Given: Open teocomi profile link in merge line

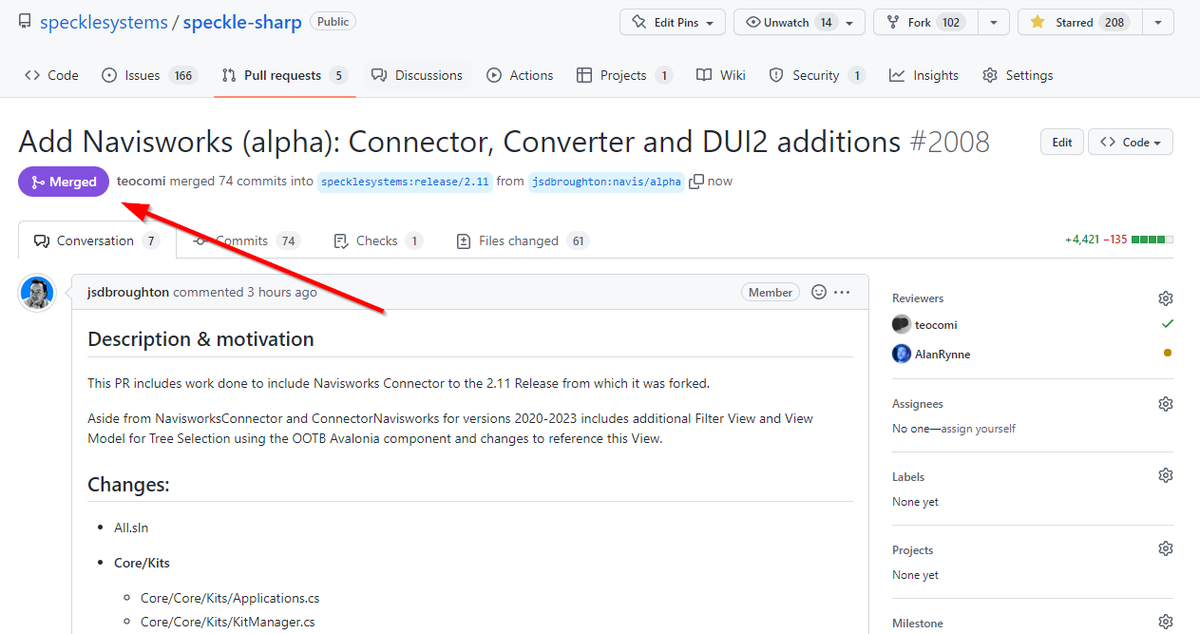Looking at the screenshot, I should [141, 182].
